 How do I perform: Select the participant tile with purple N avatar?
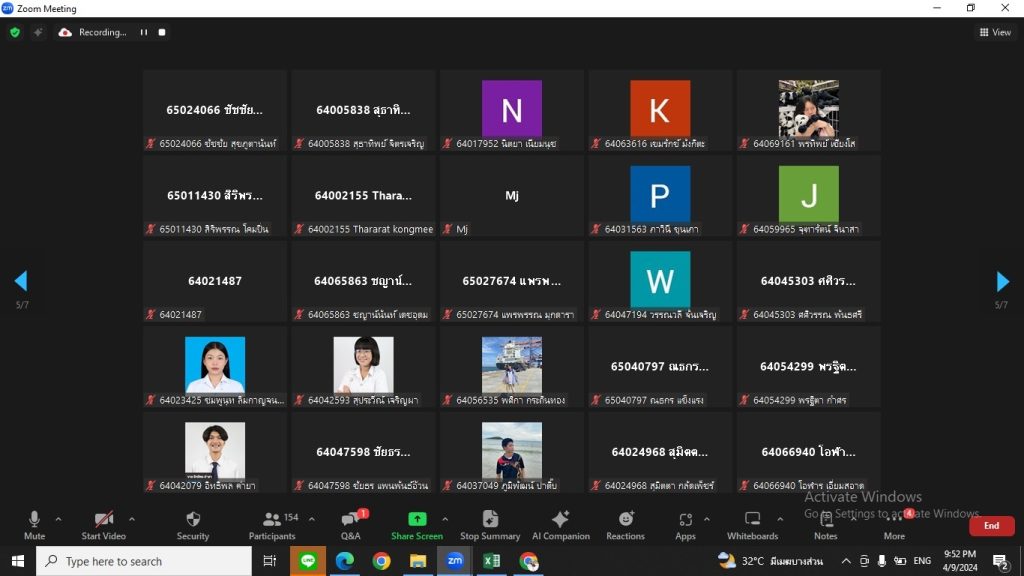(511, 110)
